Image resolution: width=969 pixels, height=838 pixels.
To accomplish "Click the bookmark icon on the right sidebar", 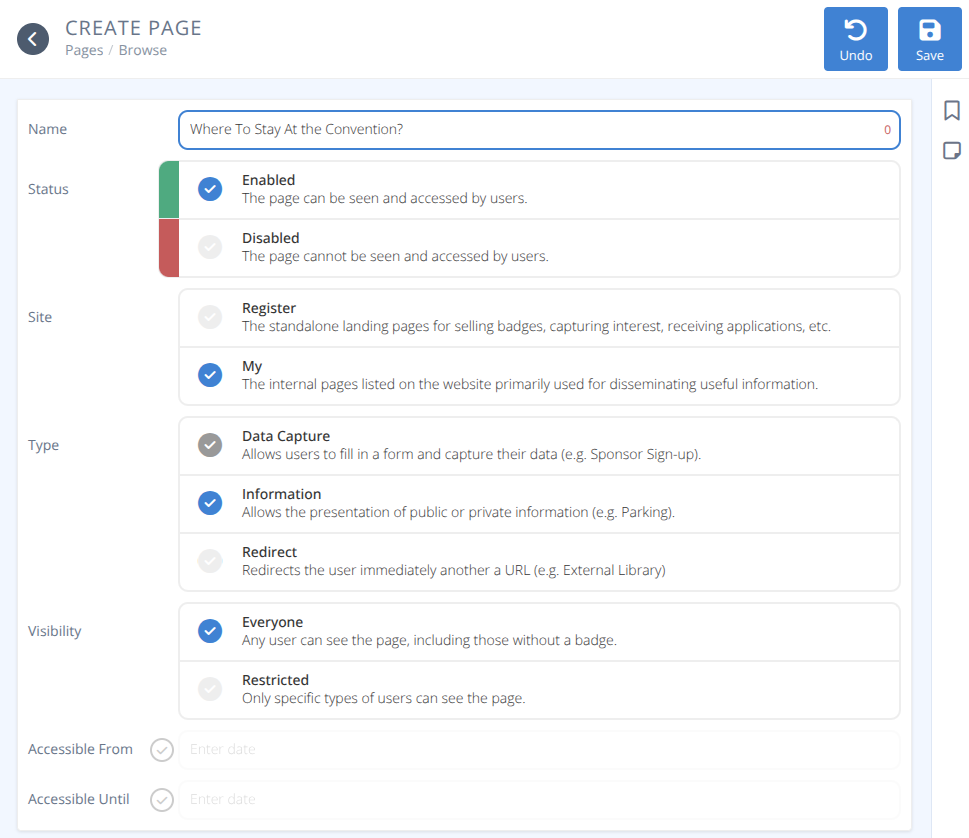I will tap(951, 110).
